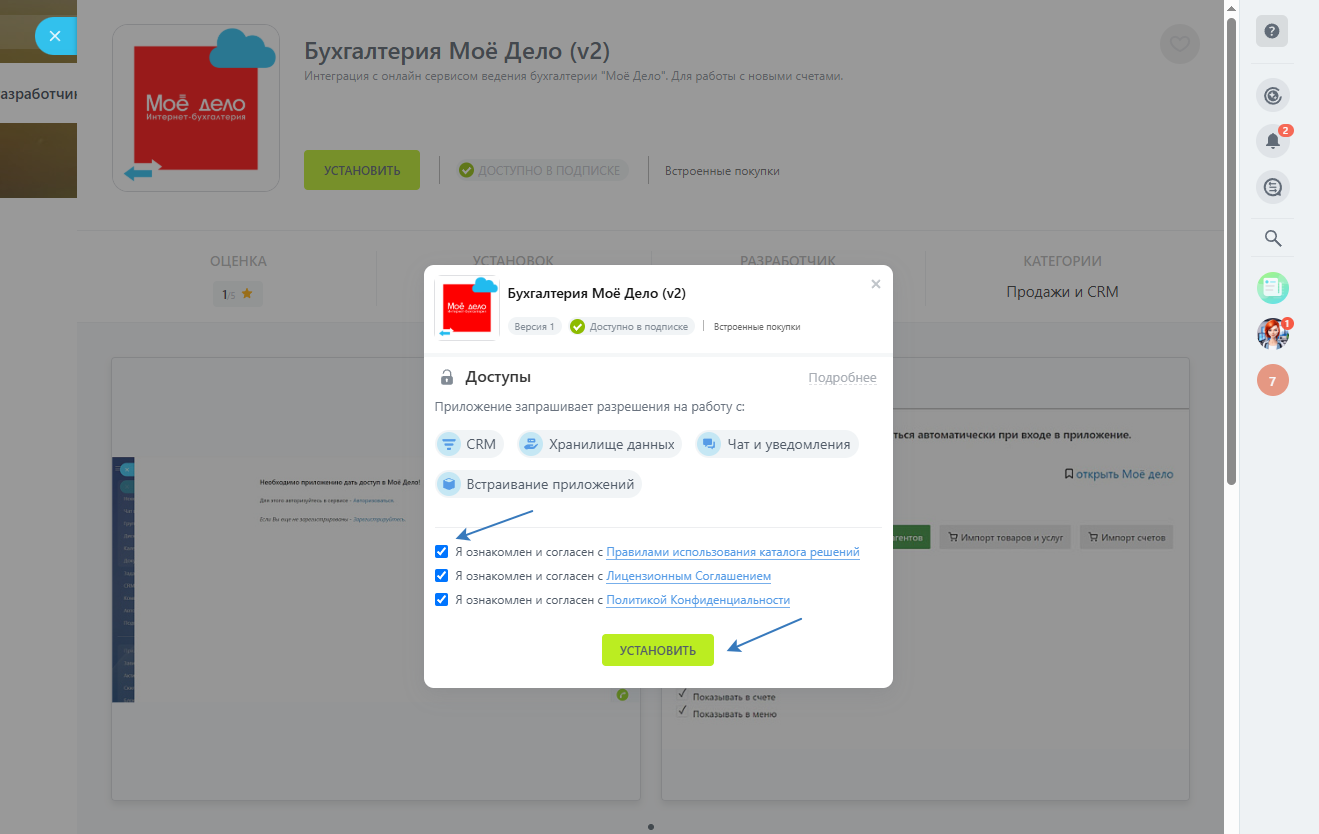Close the side panel with the blue X
The height and width of the screenshot is (834, 1319).
[54, 36]
